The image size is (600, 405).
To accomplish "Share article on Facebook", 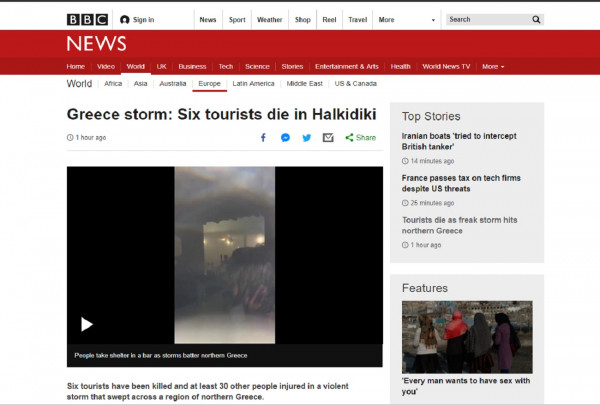I will tap(264, 137).
